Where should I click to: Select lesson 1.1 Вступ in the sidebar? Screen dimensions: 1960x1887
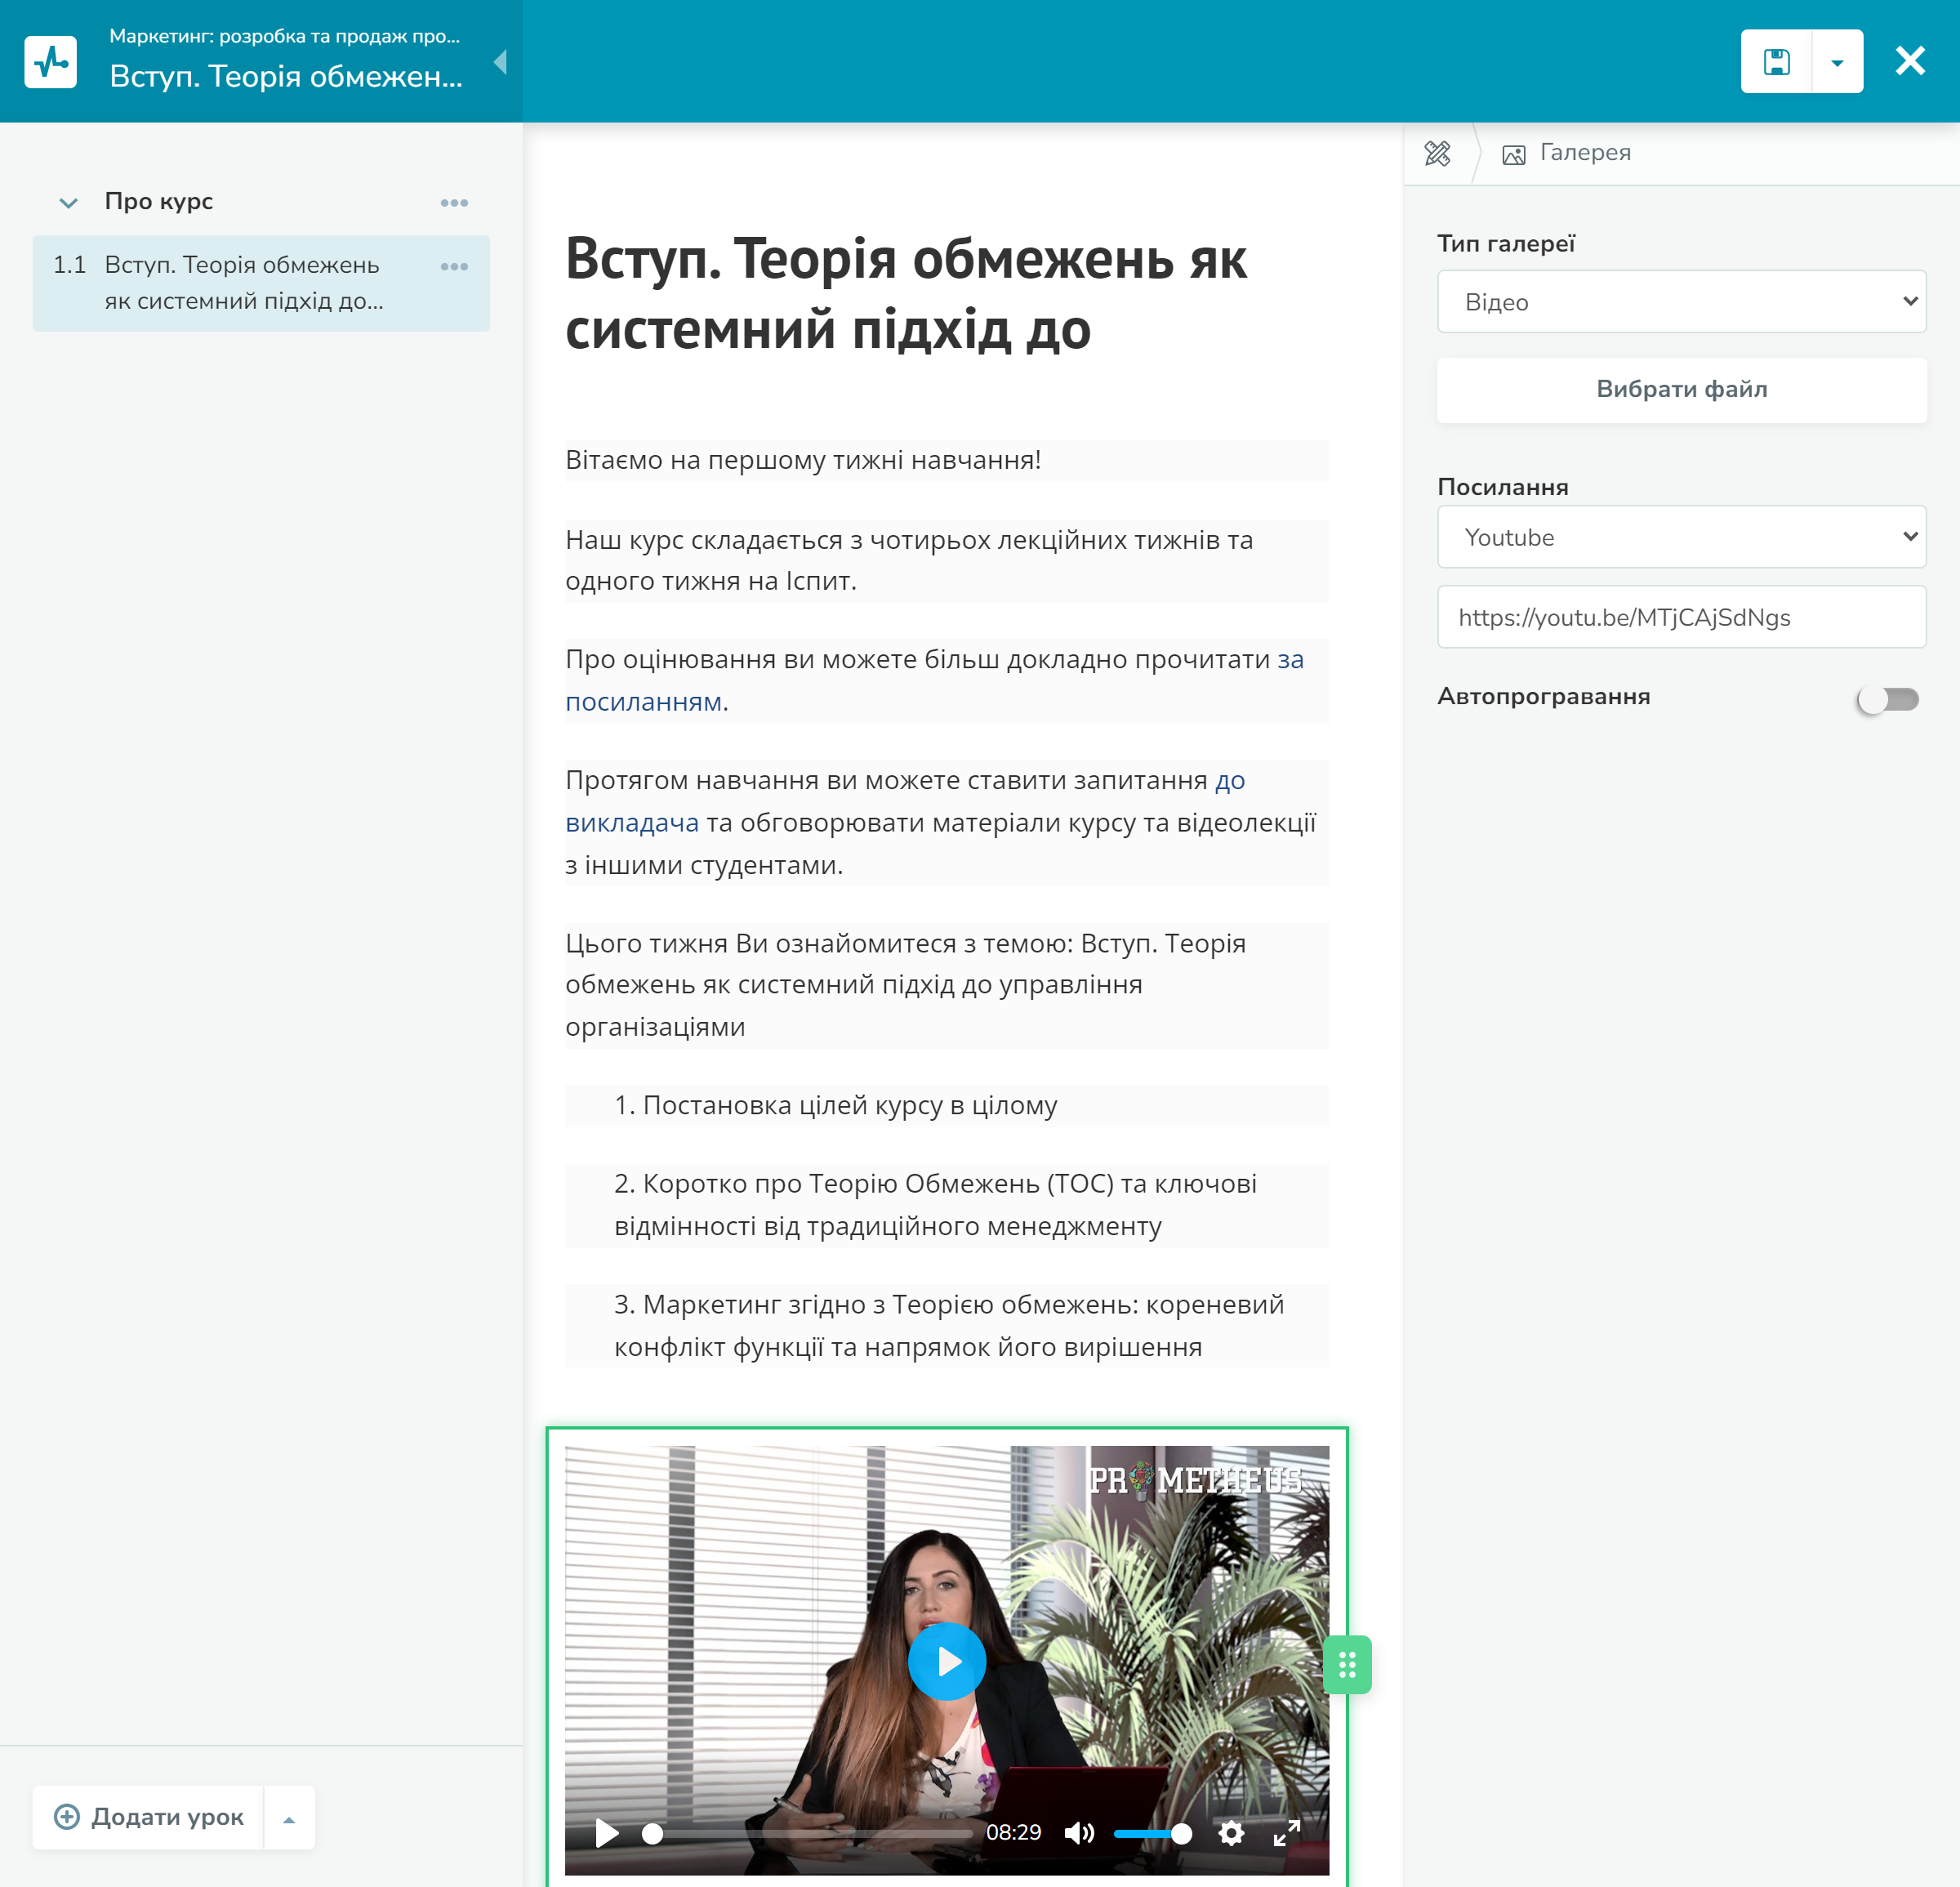point(242,283)
